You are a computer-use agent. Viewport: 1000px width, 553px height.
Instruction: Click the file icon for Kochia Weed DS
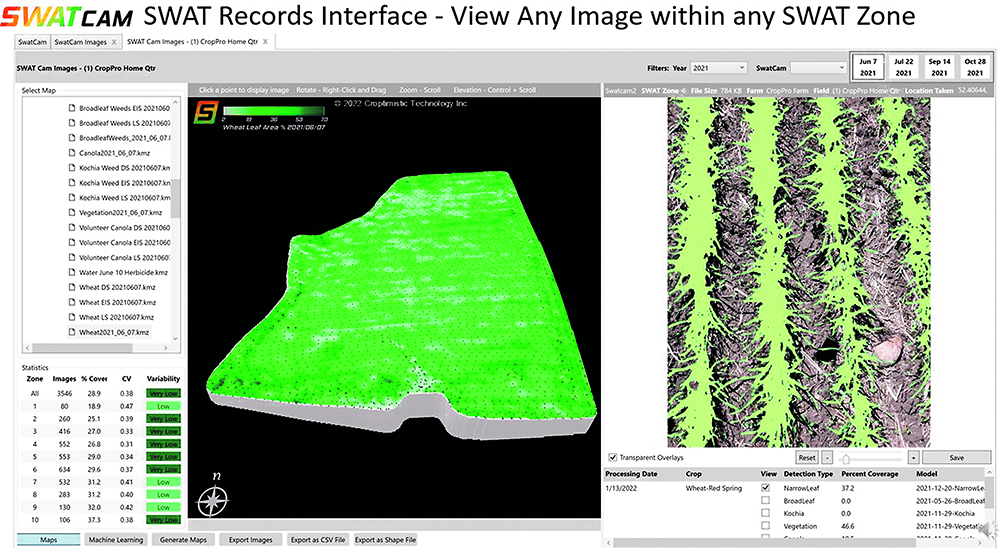(71, 168)
